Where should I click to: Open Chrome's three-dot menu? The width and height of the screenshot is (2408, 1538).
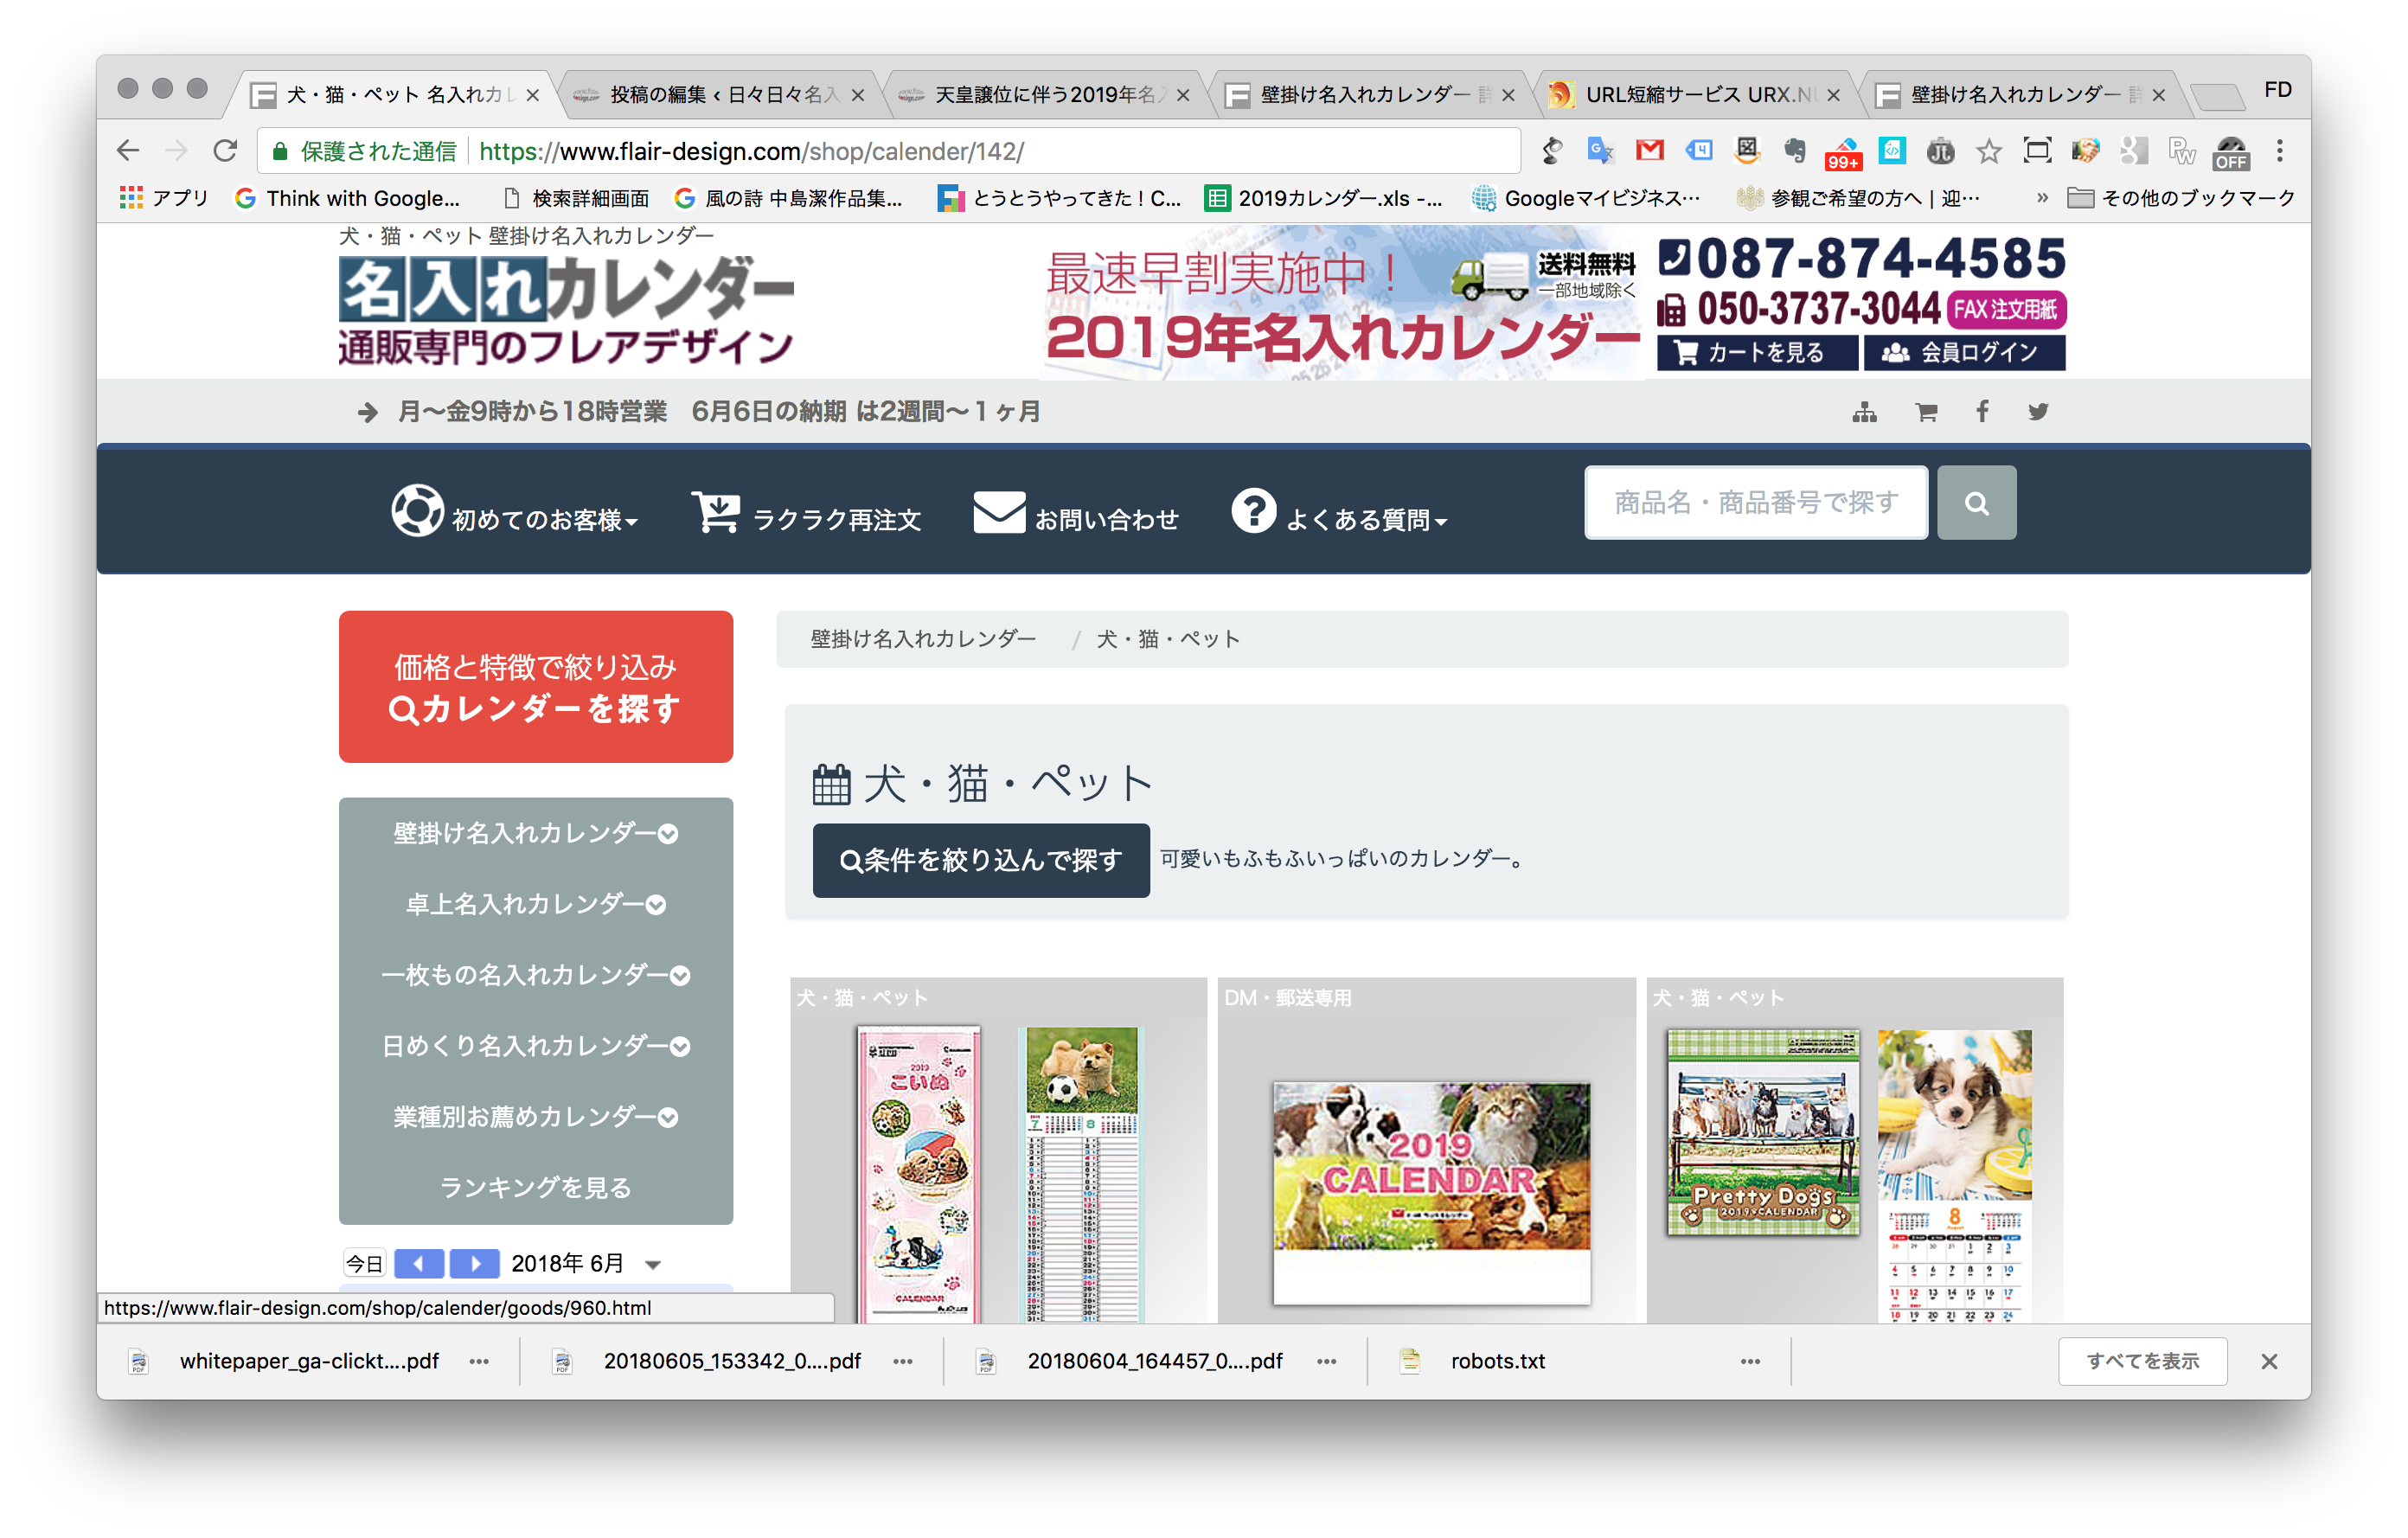(2279, 151)
